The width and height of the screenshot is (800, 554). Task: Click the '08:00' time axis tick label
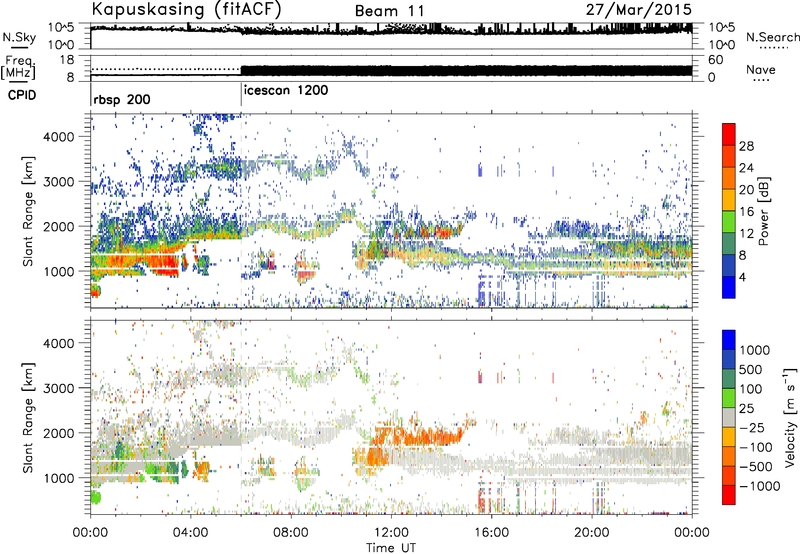coord(291,532)
